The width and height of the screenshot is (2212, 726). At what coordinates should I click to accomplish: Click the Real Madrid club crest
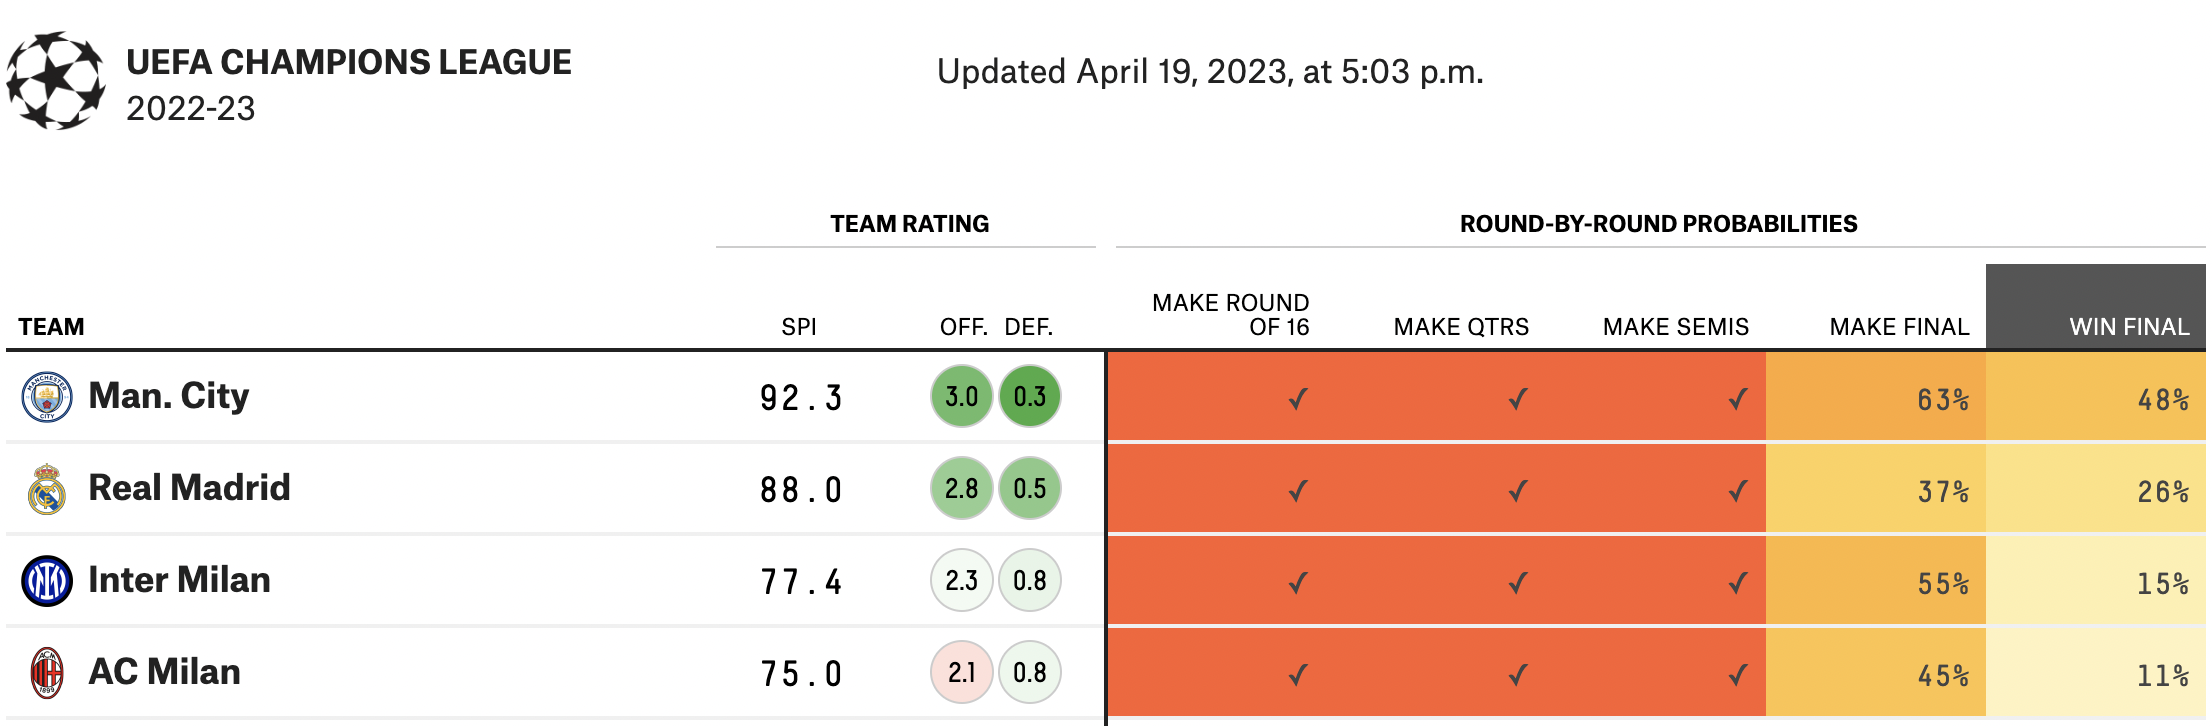coord(47,489)
